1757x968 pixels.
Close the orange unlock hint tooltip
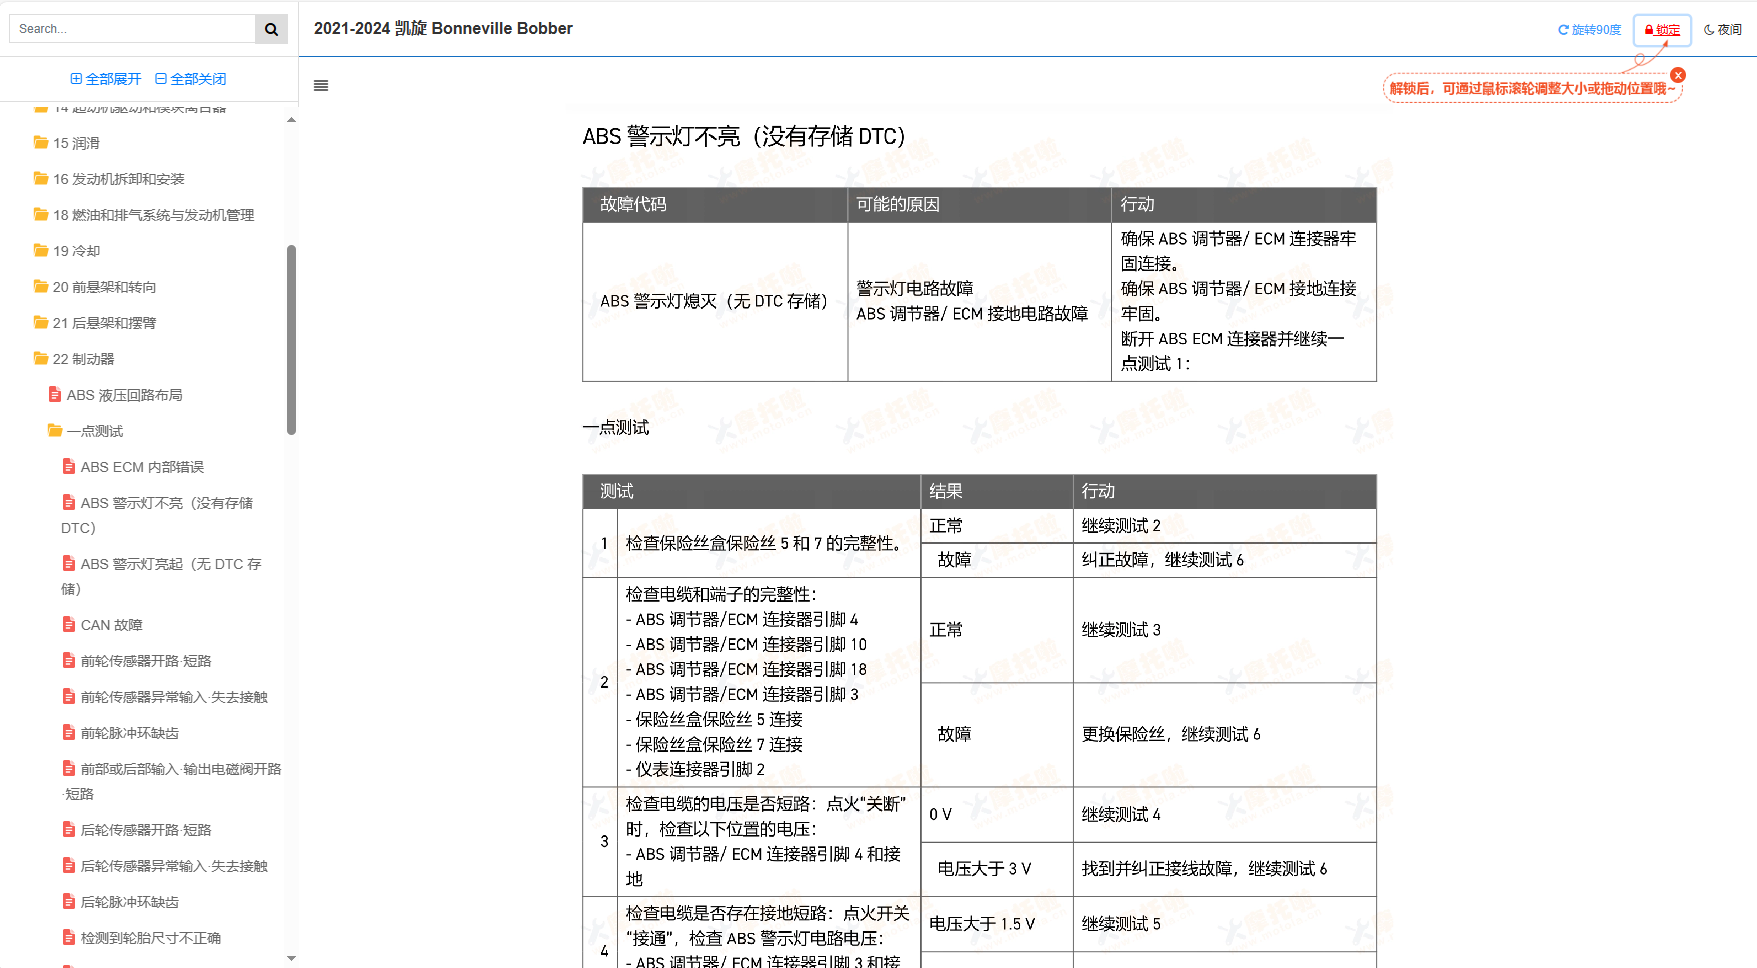(x=1678, y=75)
